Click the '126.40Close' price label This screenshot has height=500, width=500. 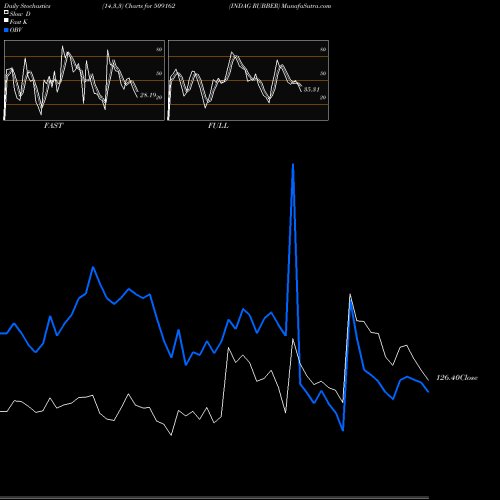[x=457, y=378]
